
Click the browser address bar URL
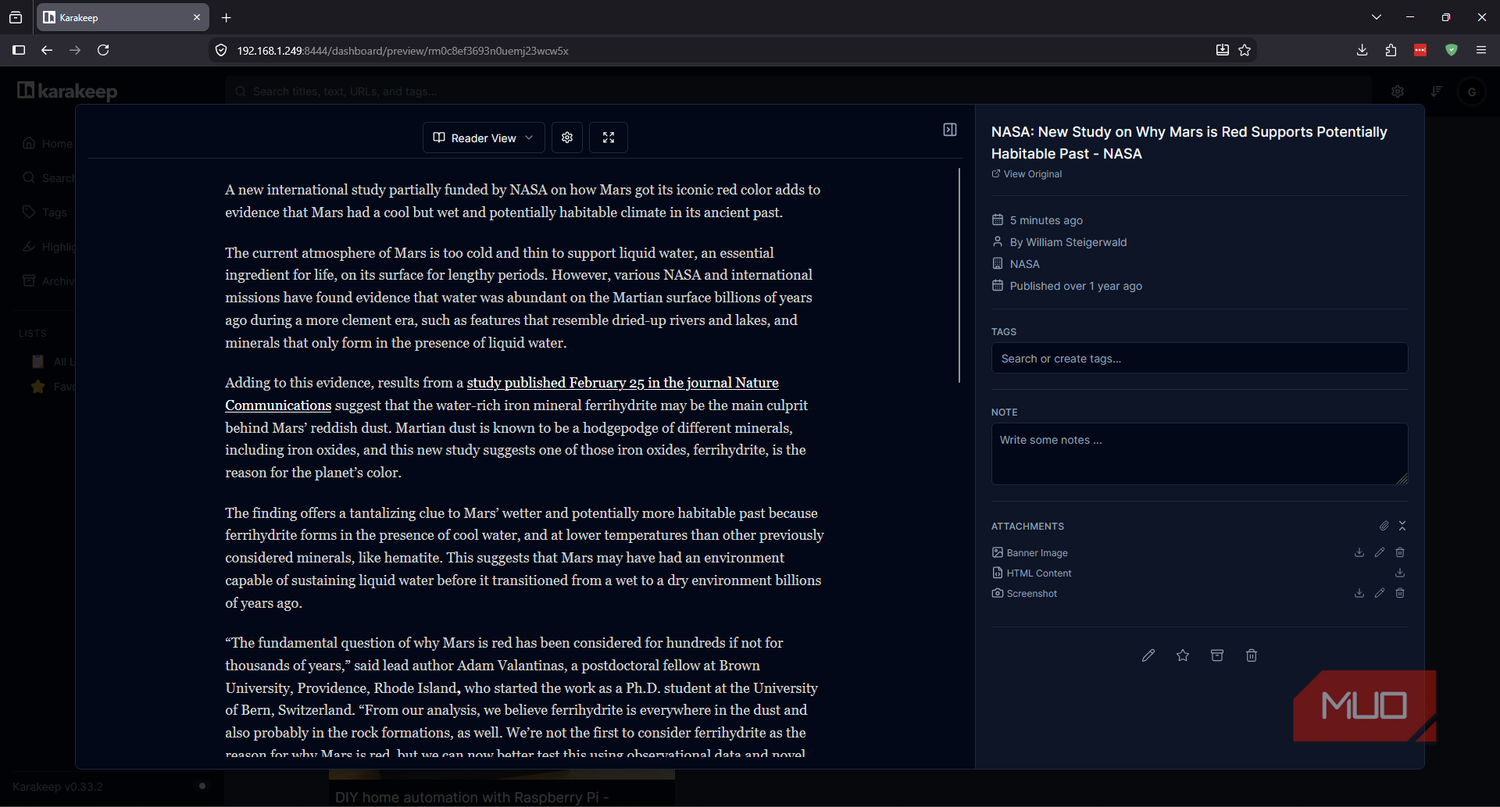point(403,50)
